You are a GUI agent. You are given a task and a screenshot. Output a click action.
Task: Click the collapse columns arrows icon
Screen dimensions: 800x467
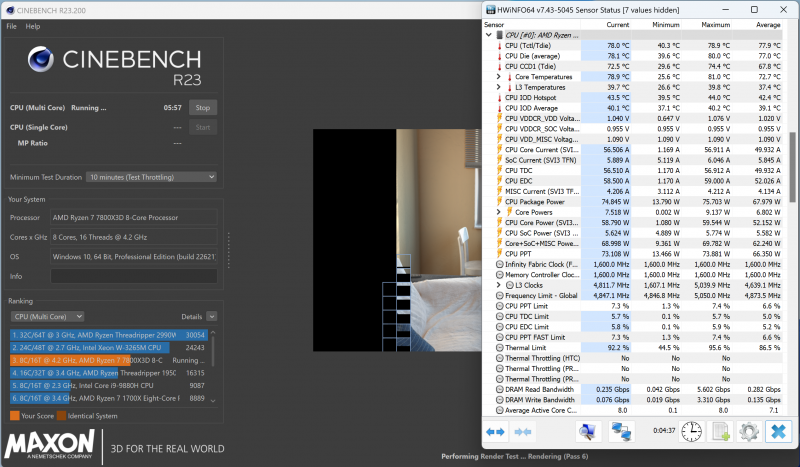click(522, 431)
